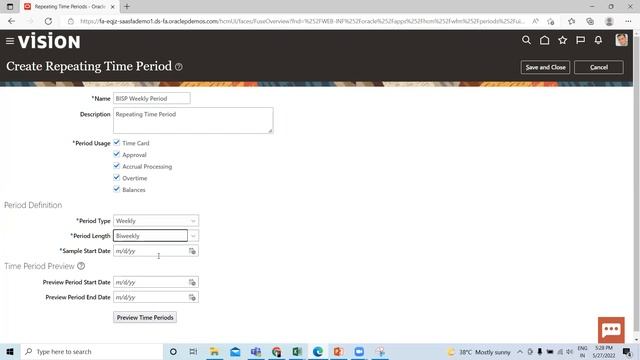Expand the Period Length dropdown arrow
The image size is (640, 360).
pos(193,236)
